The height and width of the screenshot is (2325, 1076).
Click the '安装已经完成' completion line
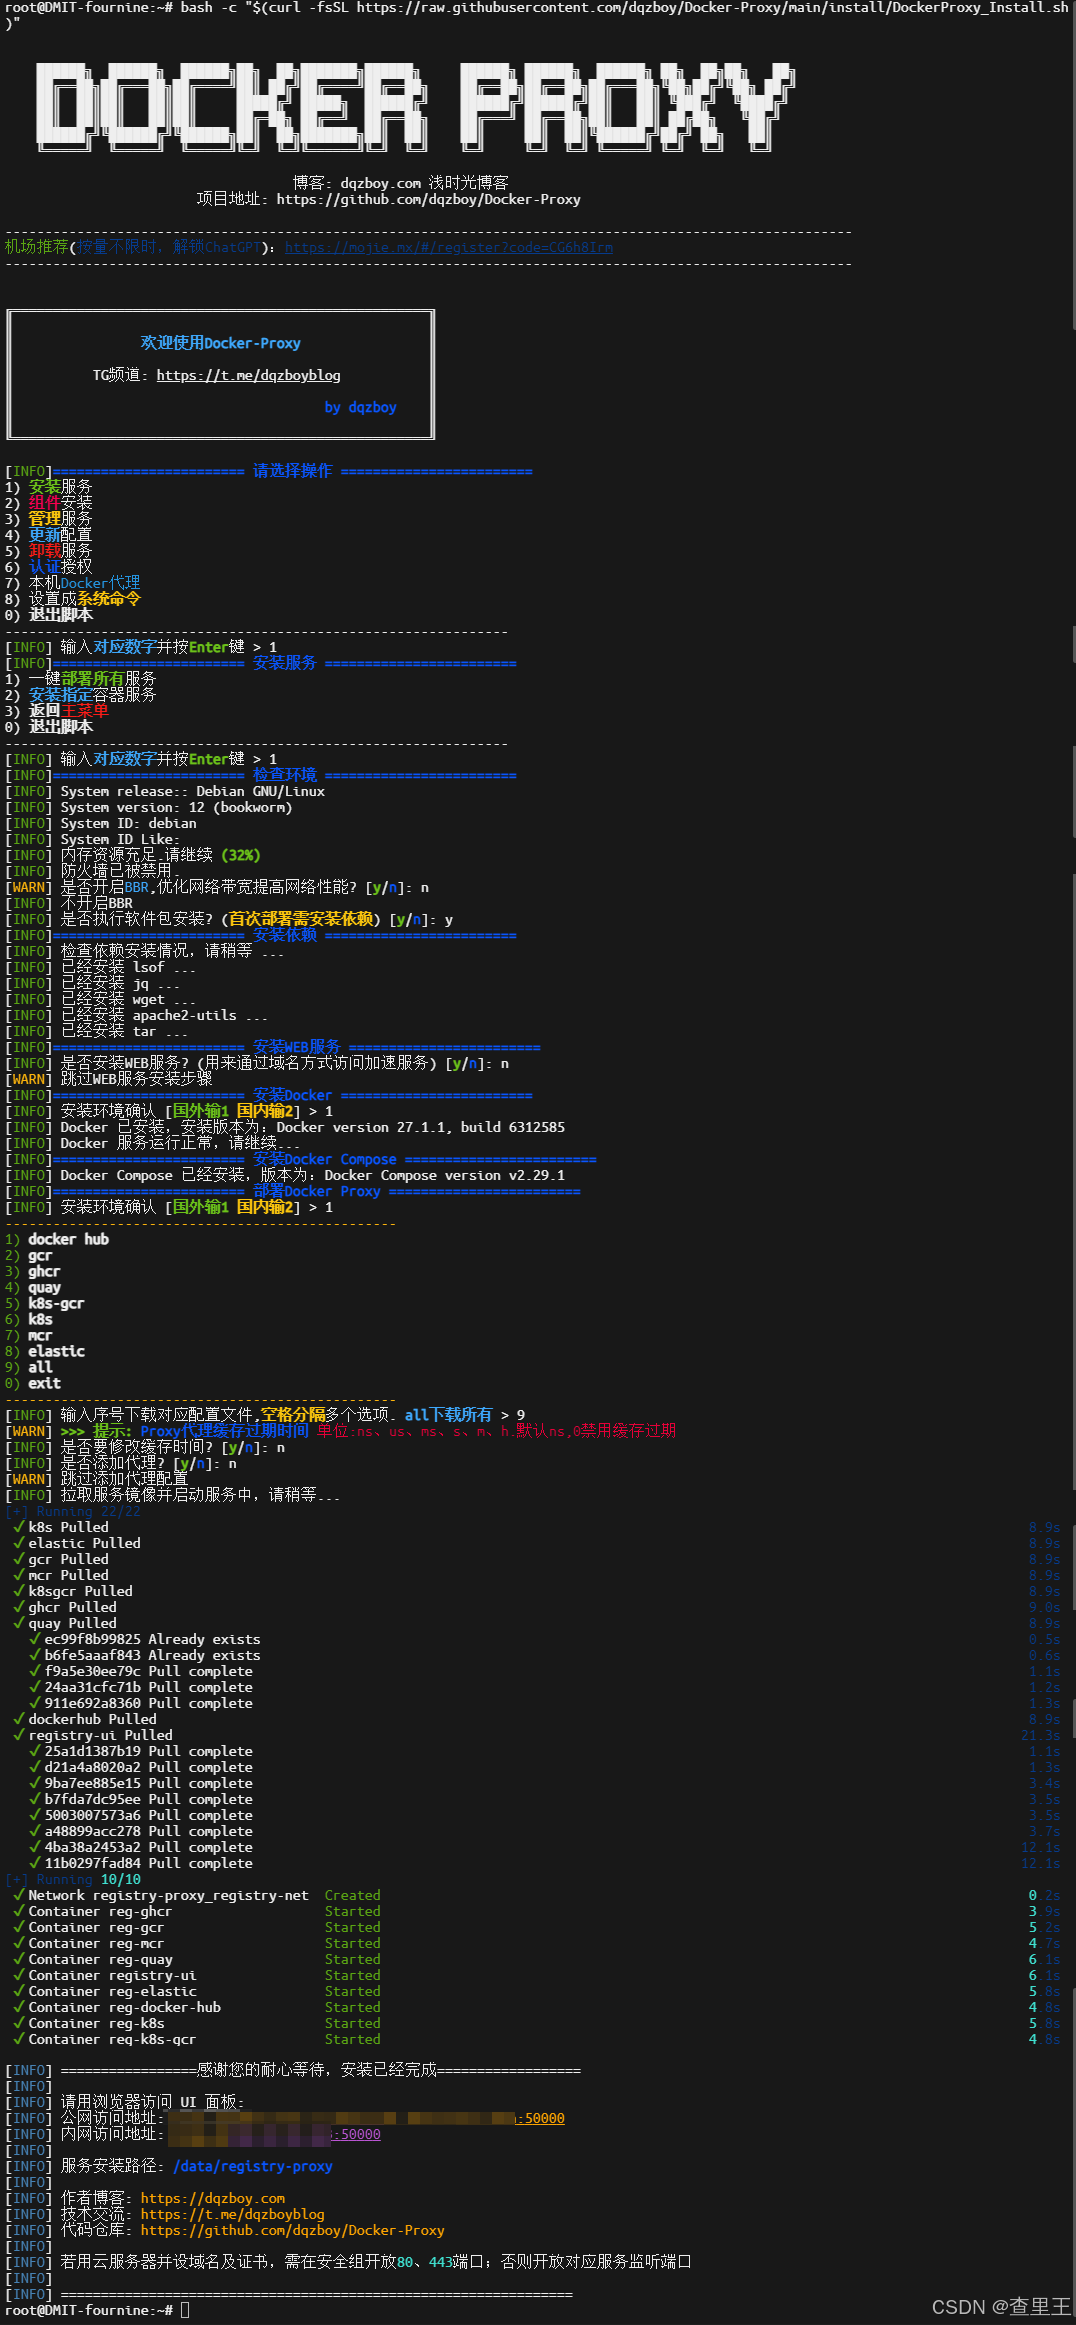coord(292,2070)
